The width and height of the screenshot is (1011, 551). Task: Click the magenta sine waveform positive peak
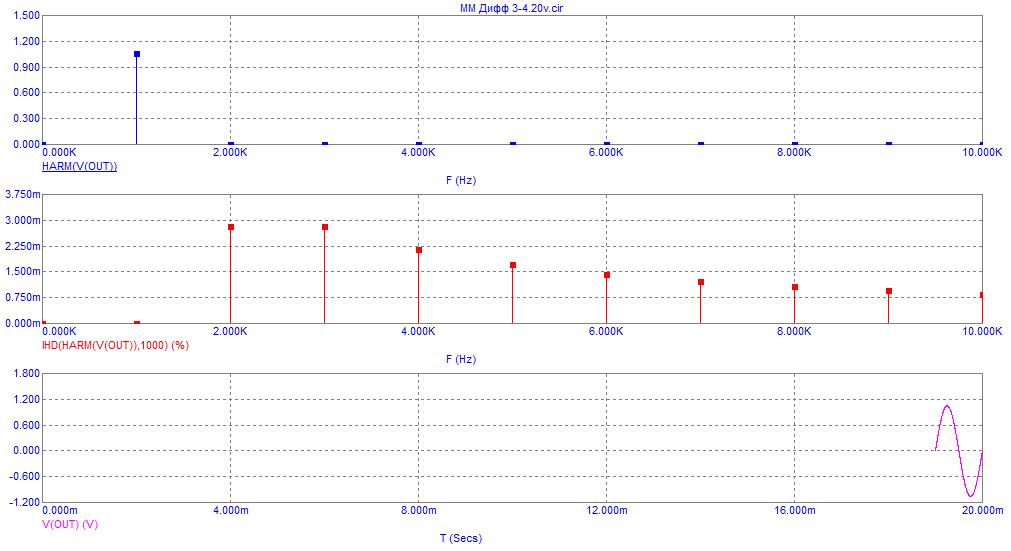tap(947, 406)
